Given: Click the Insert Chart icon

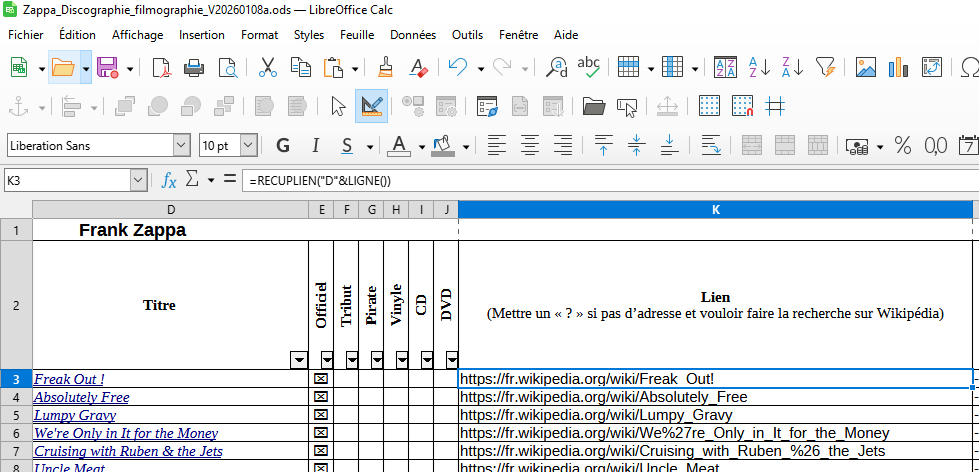Looking at the screenshot, I should (898, 67).
